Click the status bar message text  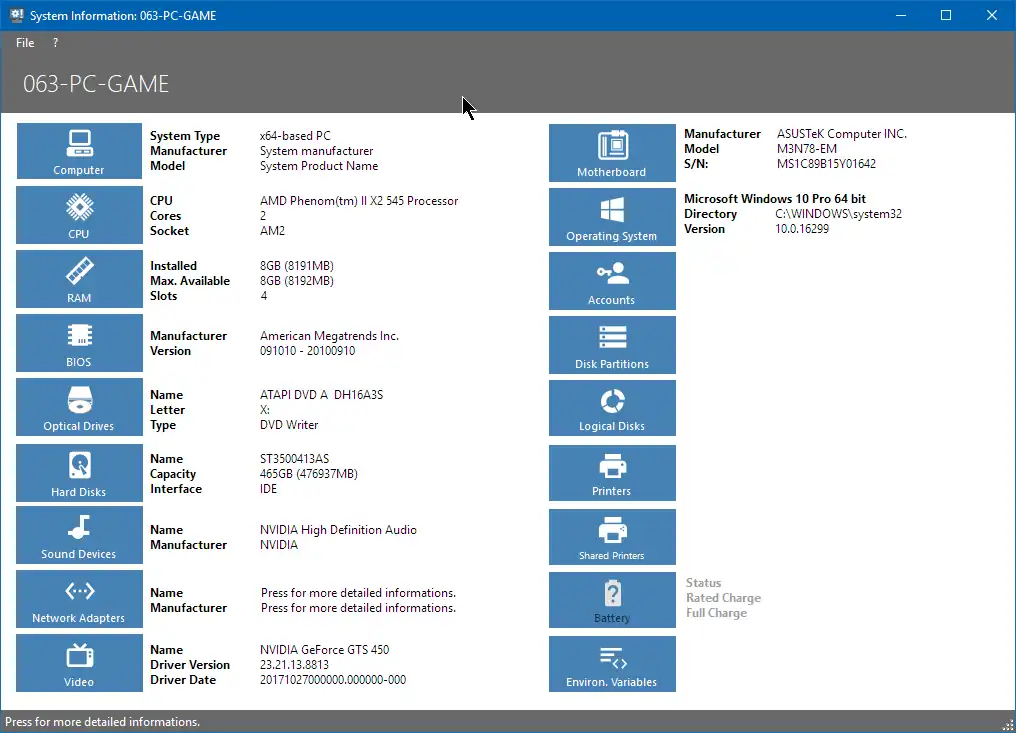tap(102, 722)
